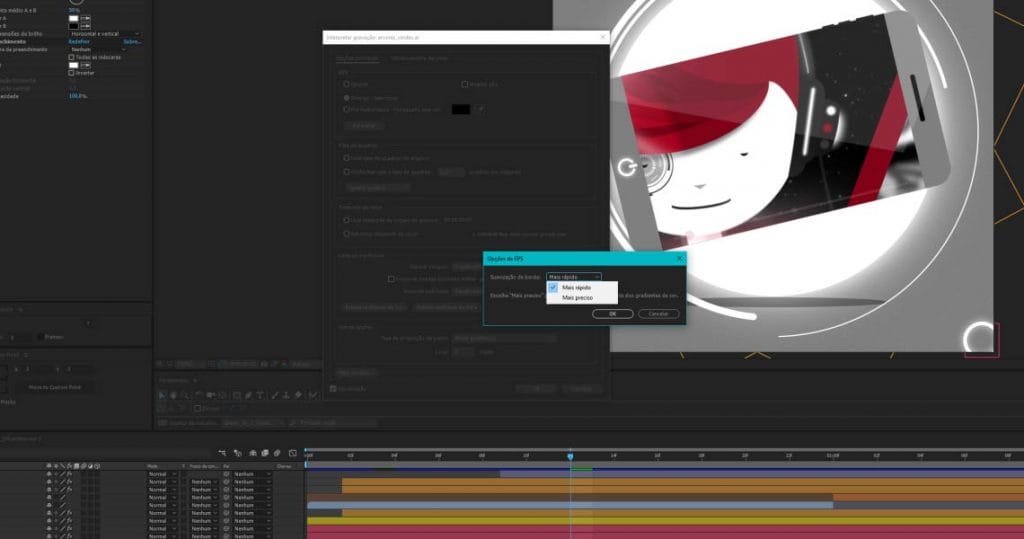Open the "Horizontal e vertical" dropdown

pyautogui.click(x=105, y=34)
